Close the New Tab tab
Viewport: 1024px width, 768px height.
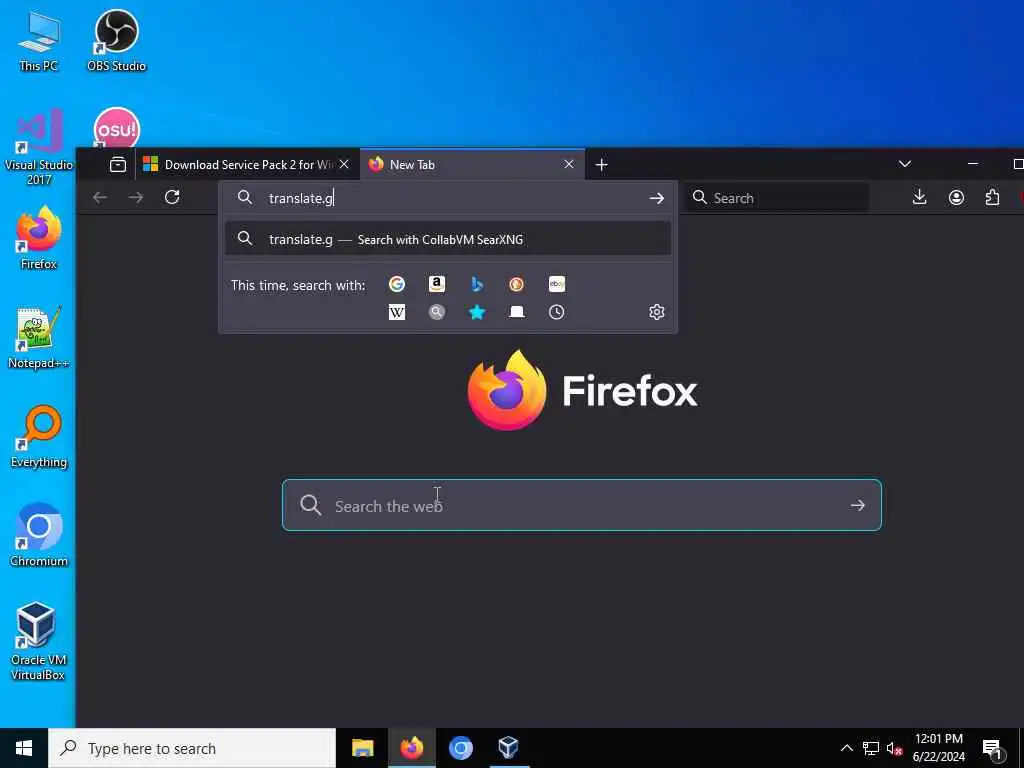[569, 165]
